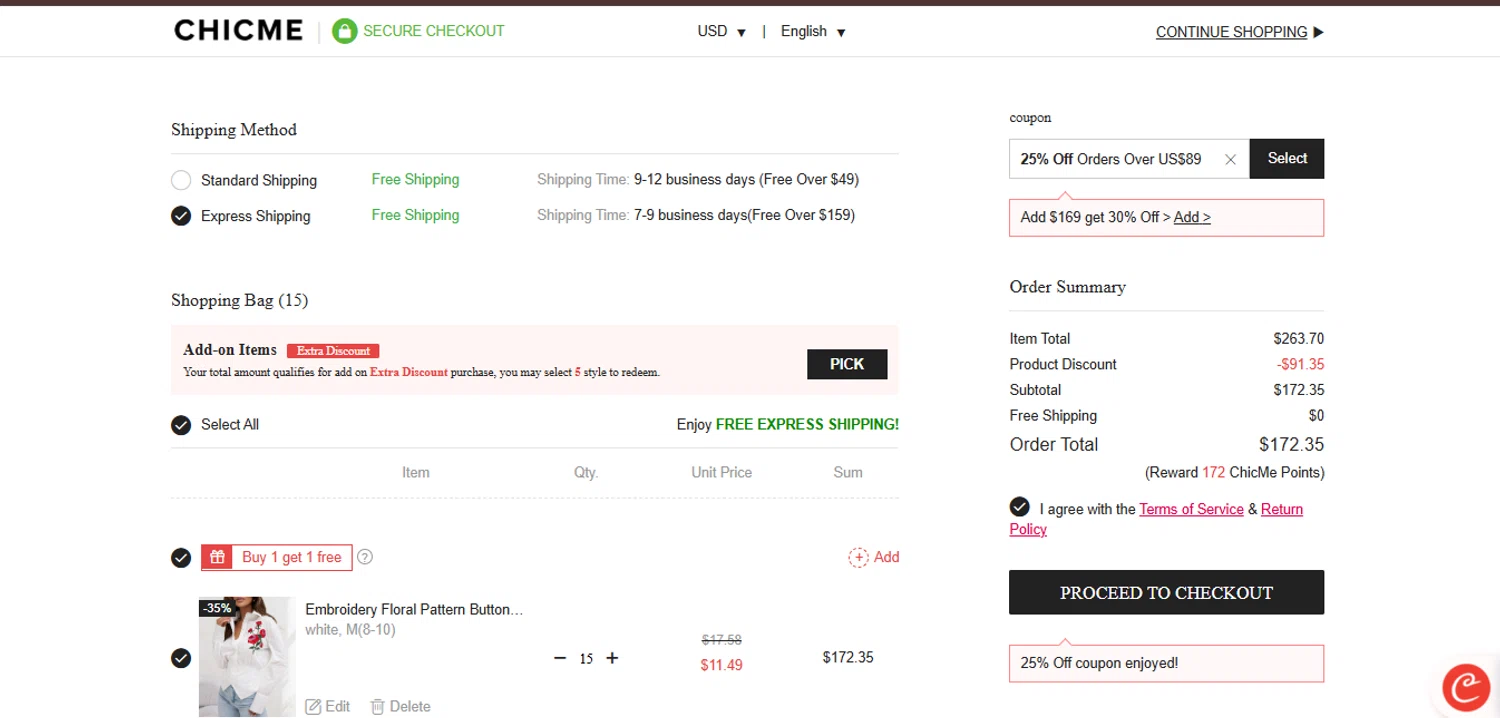Delete the Embroidery Floral Pattern item
1500x718 pixels.
point(400,706)
